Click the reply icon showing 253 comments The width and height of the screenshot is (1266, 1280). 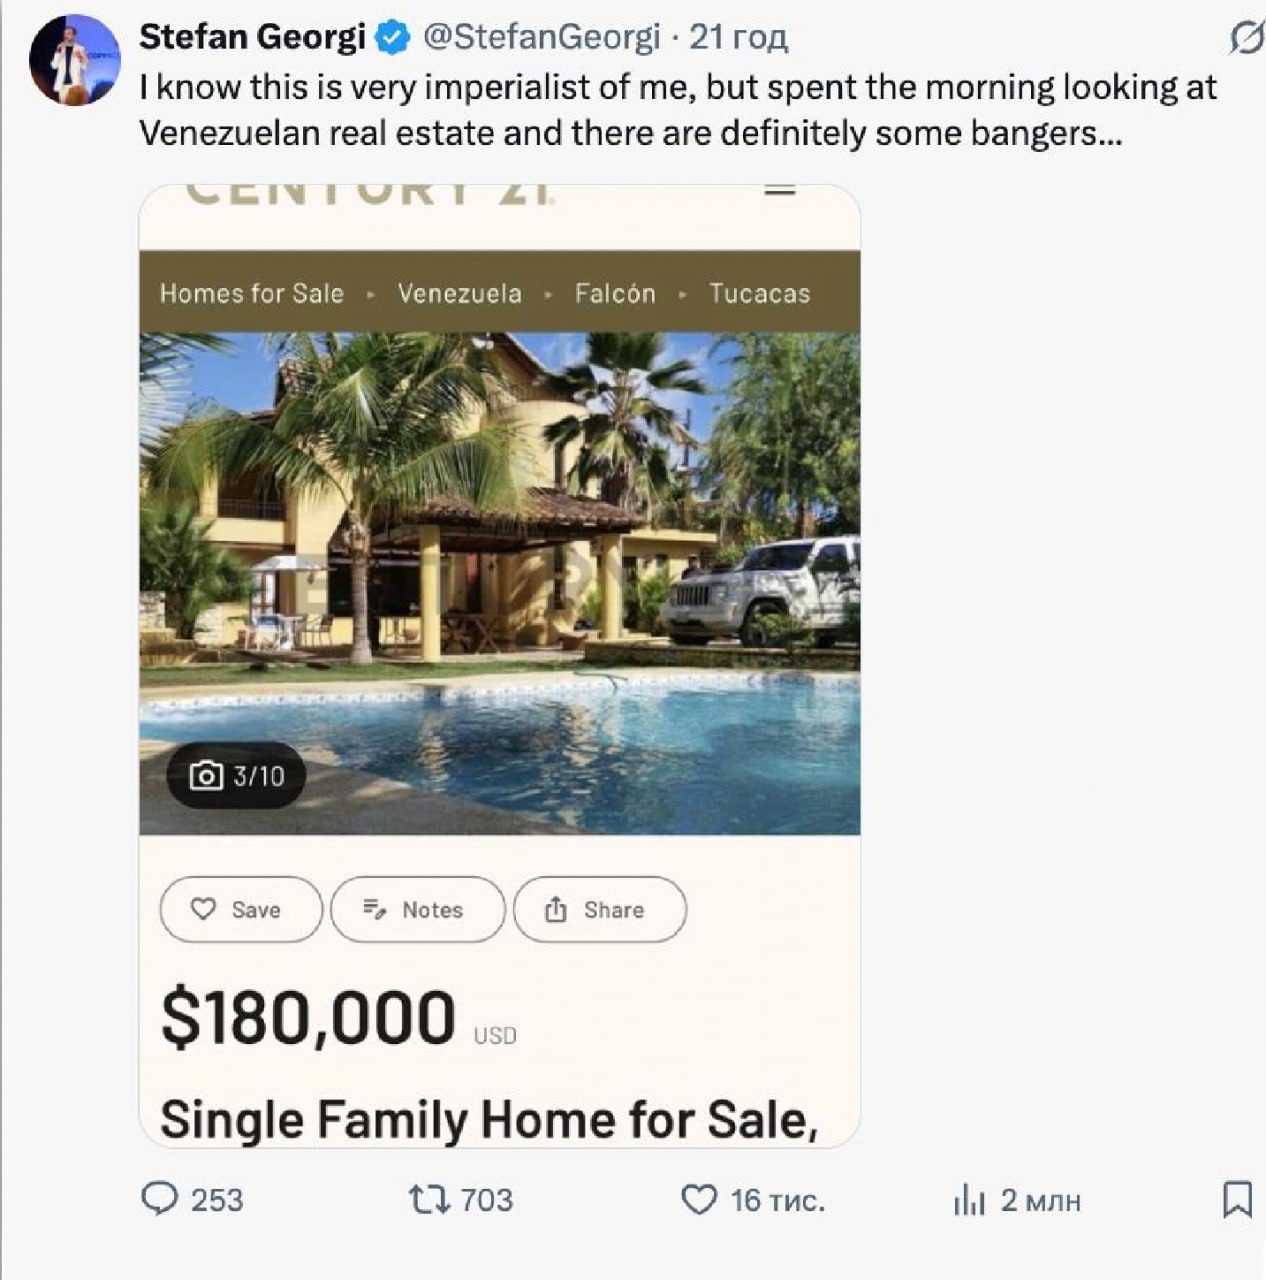coord(160,1198)
